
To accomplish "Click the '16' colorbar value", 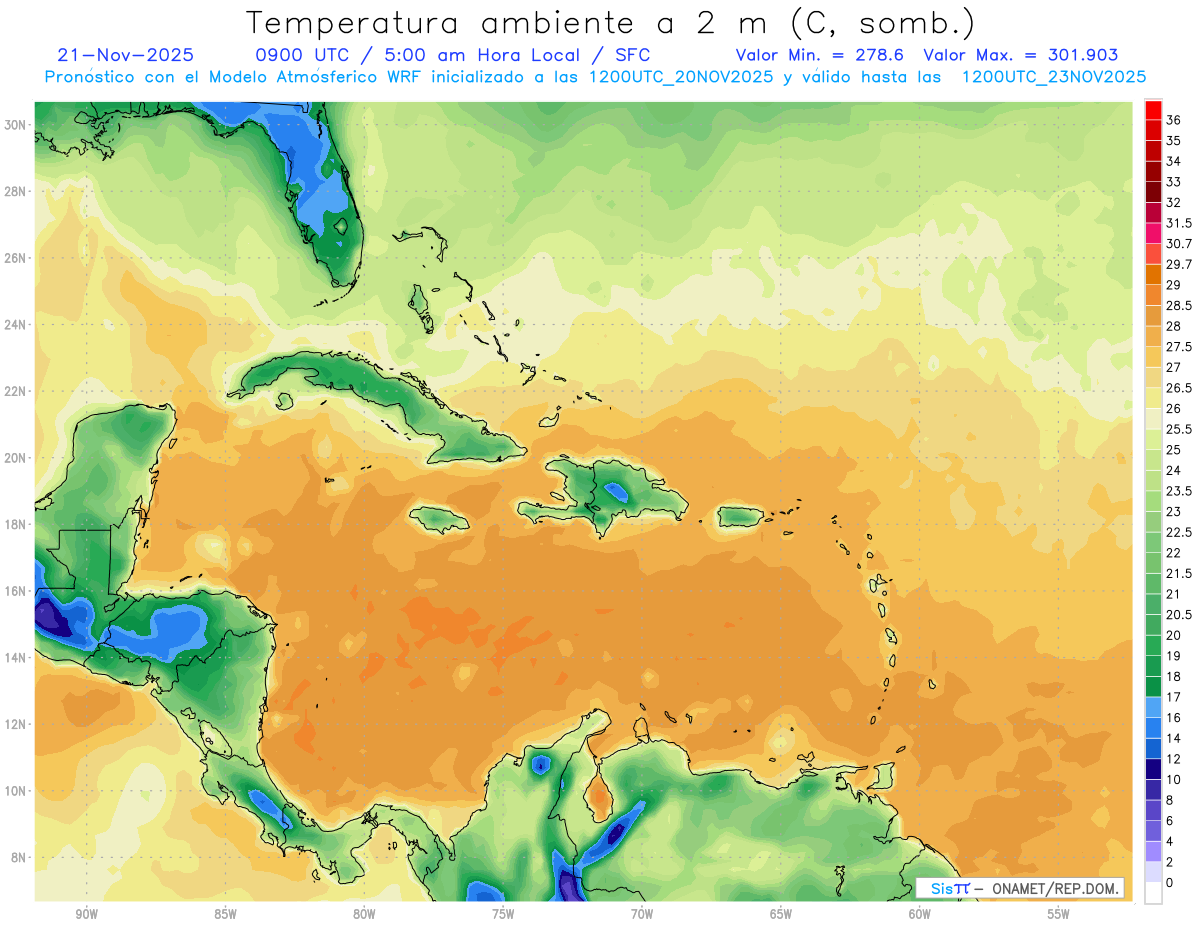I will point(1173,718).
